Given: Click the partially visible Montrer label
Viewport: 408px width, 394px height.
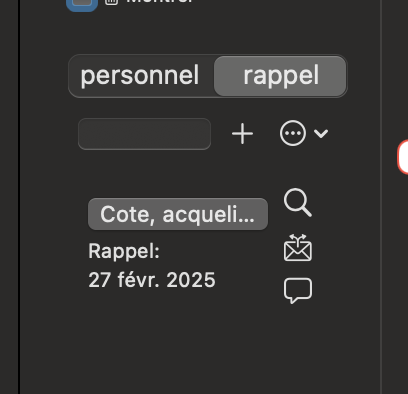Looking at the screenshot, I should coord(159,2).
